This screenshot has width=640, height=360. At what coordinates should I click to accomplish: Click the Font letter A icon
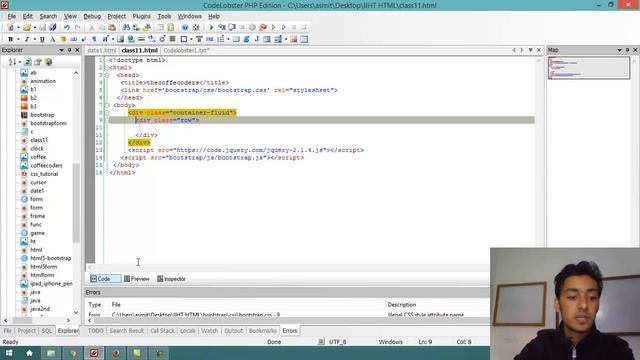(53, 39)
